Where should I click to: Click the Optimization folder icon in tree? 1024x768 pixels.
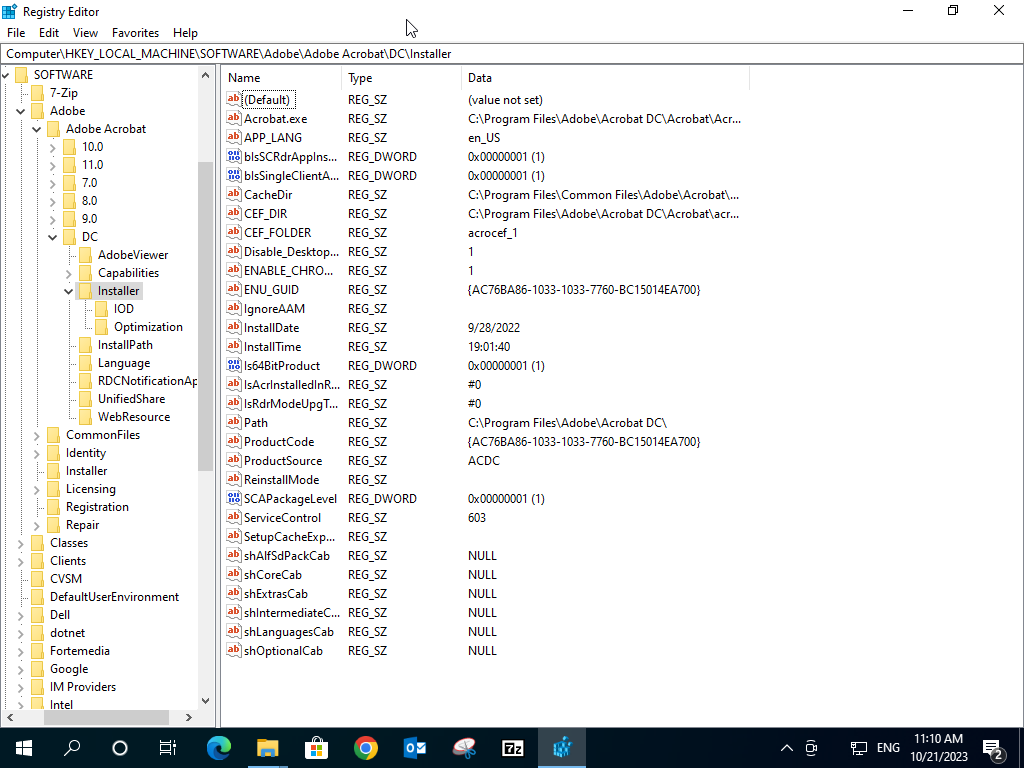click(x=101, y=327)
